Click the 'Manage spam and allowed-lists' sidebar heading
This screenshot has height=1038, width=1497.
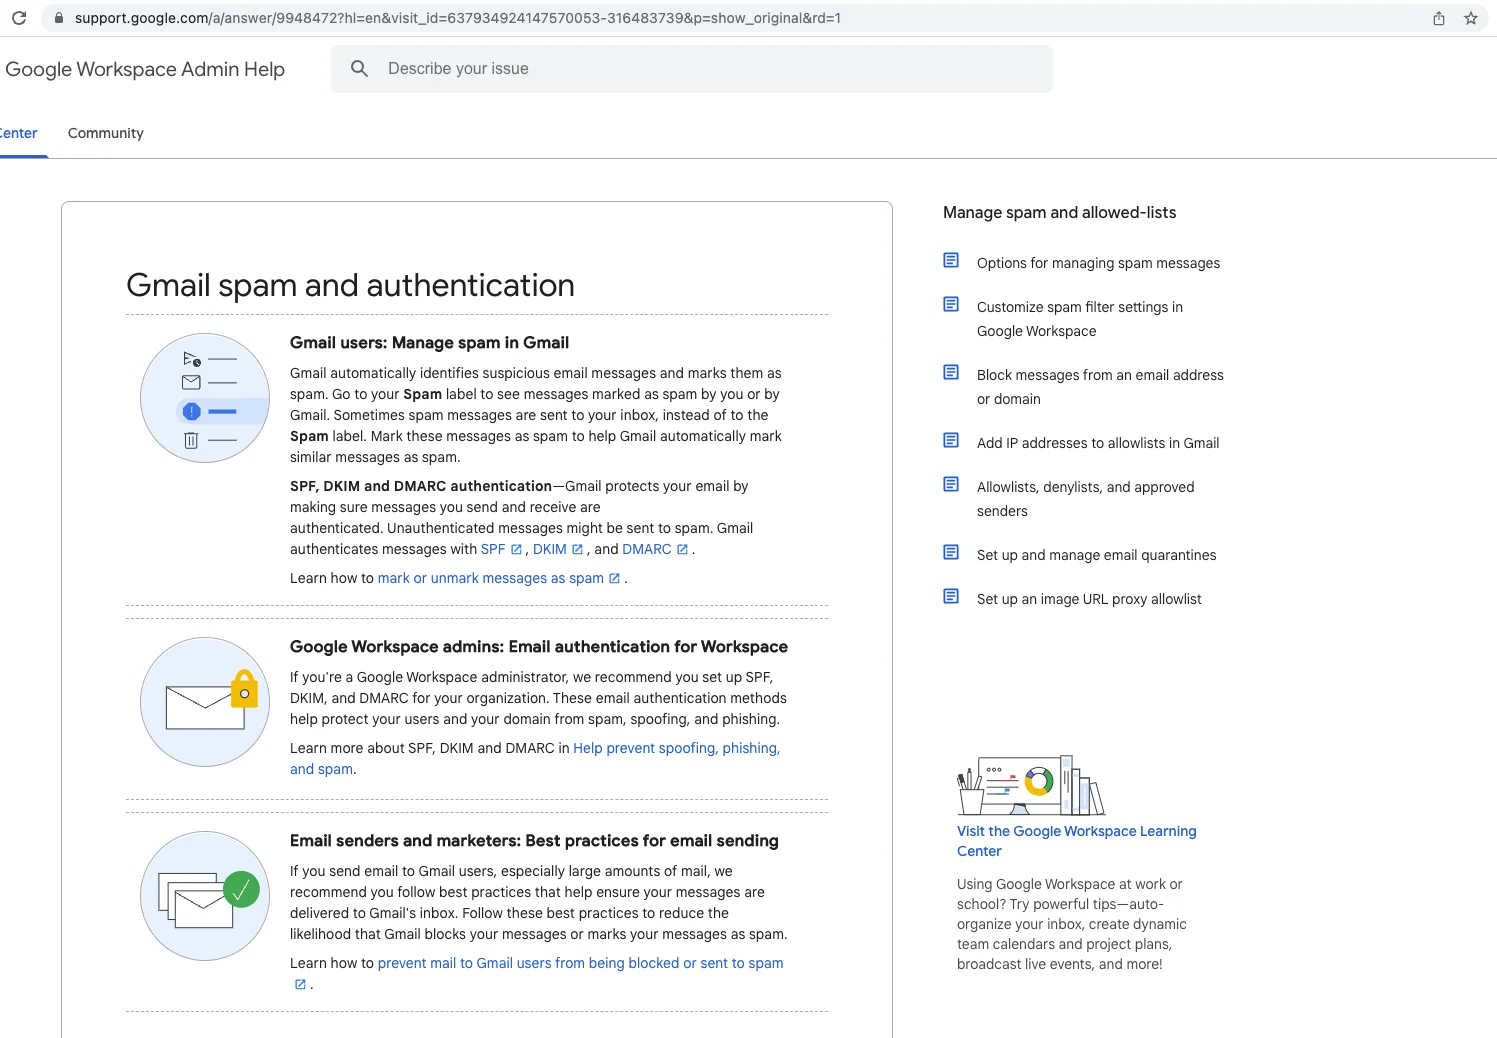coord(1059,212)
